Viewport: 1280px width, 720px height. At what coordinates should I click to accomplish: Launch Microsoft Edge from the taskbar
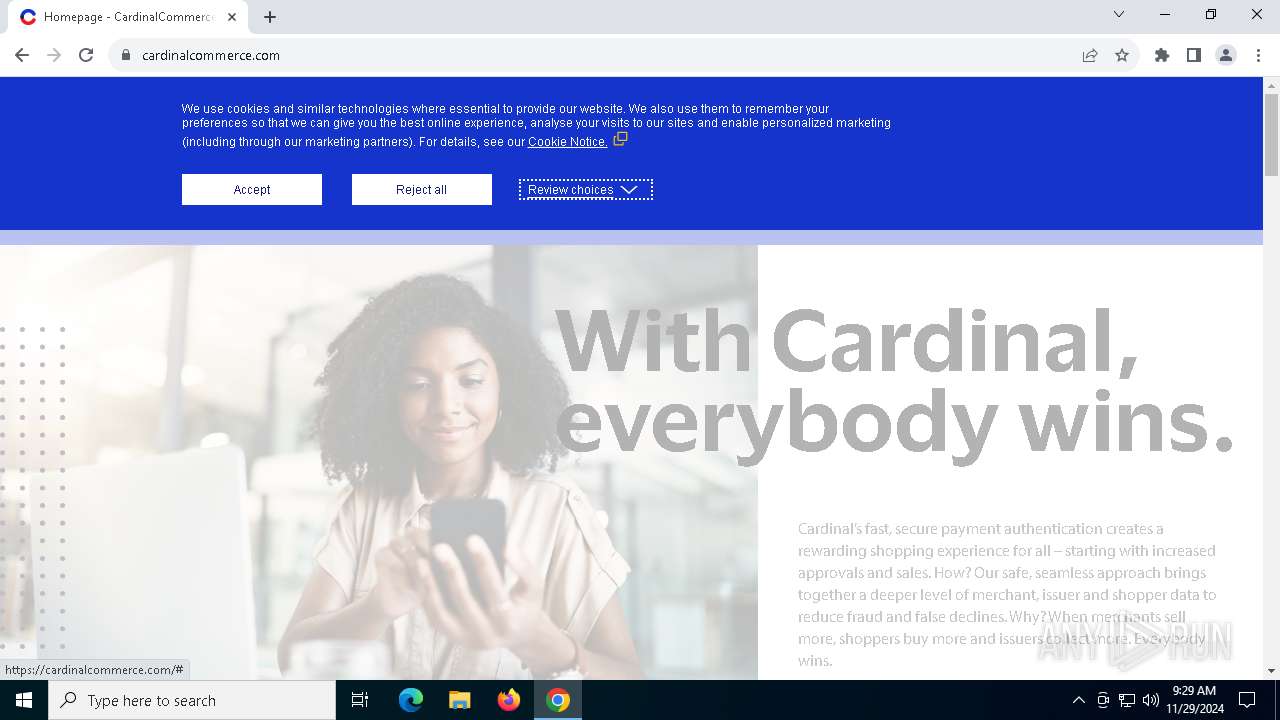pos(411,700)
